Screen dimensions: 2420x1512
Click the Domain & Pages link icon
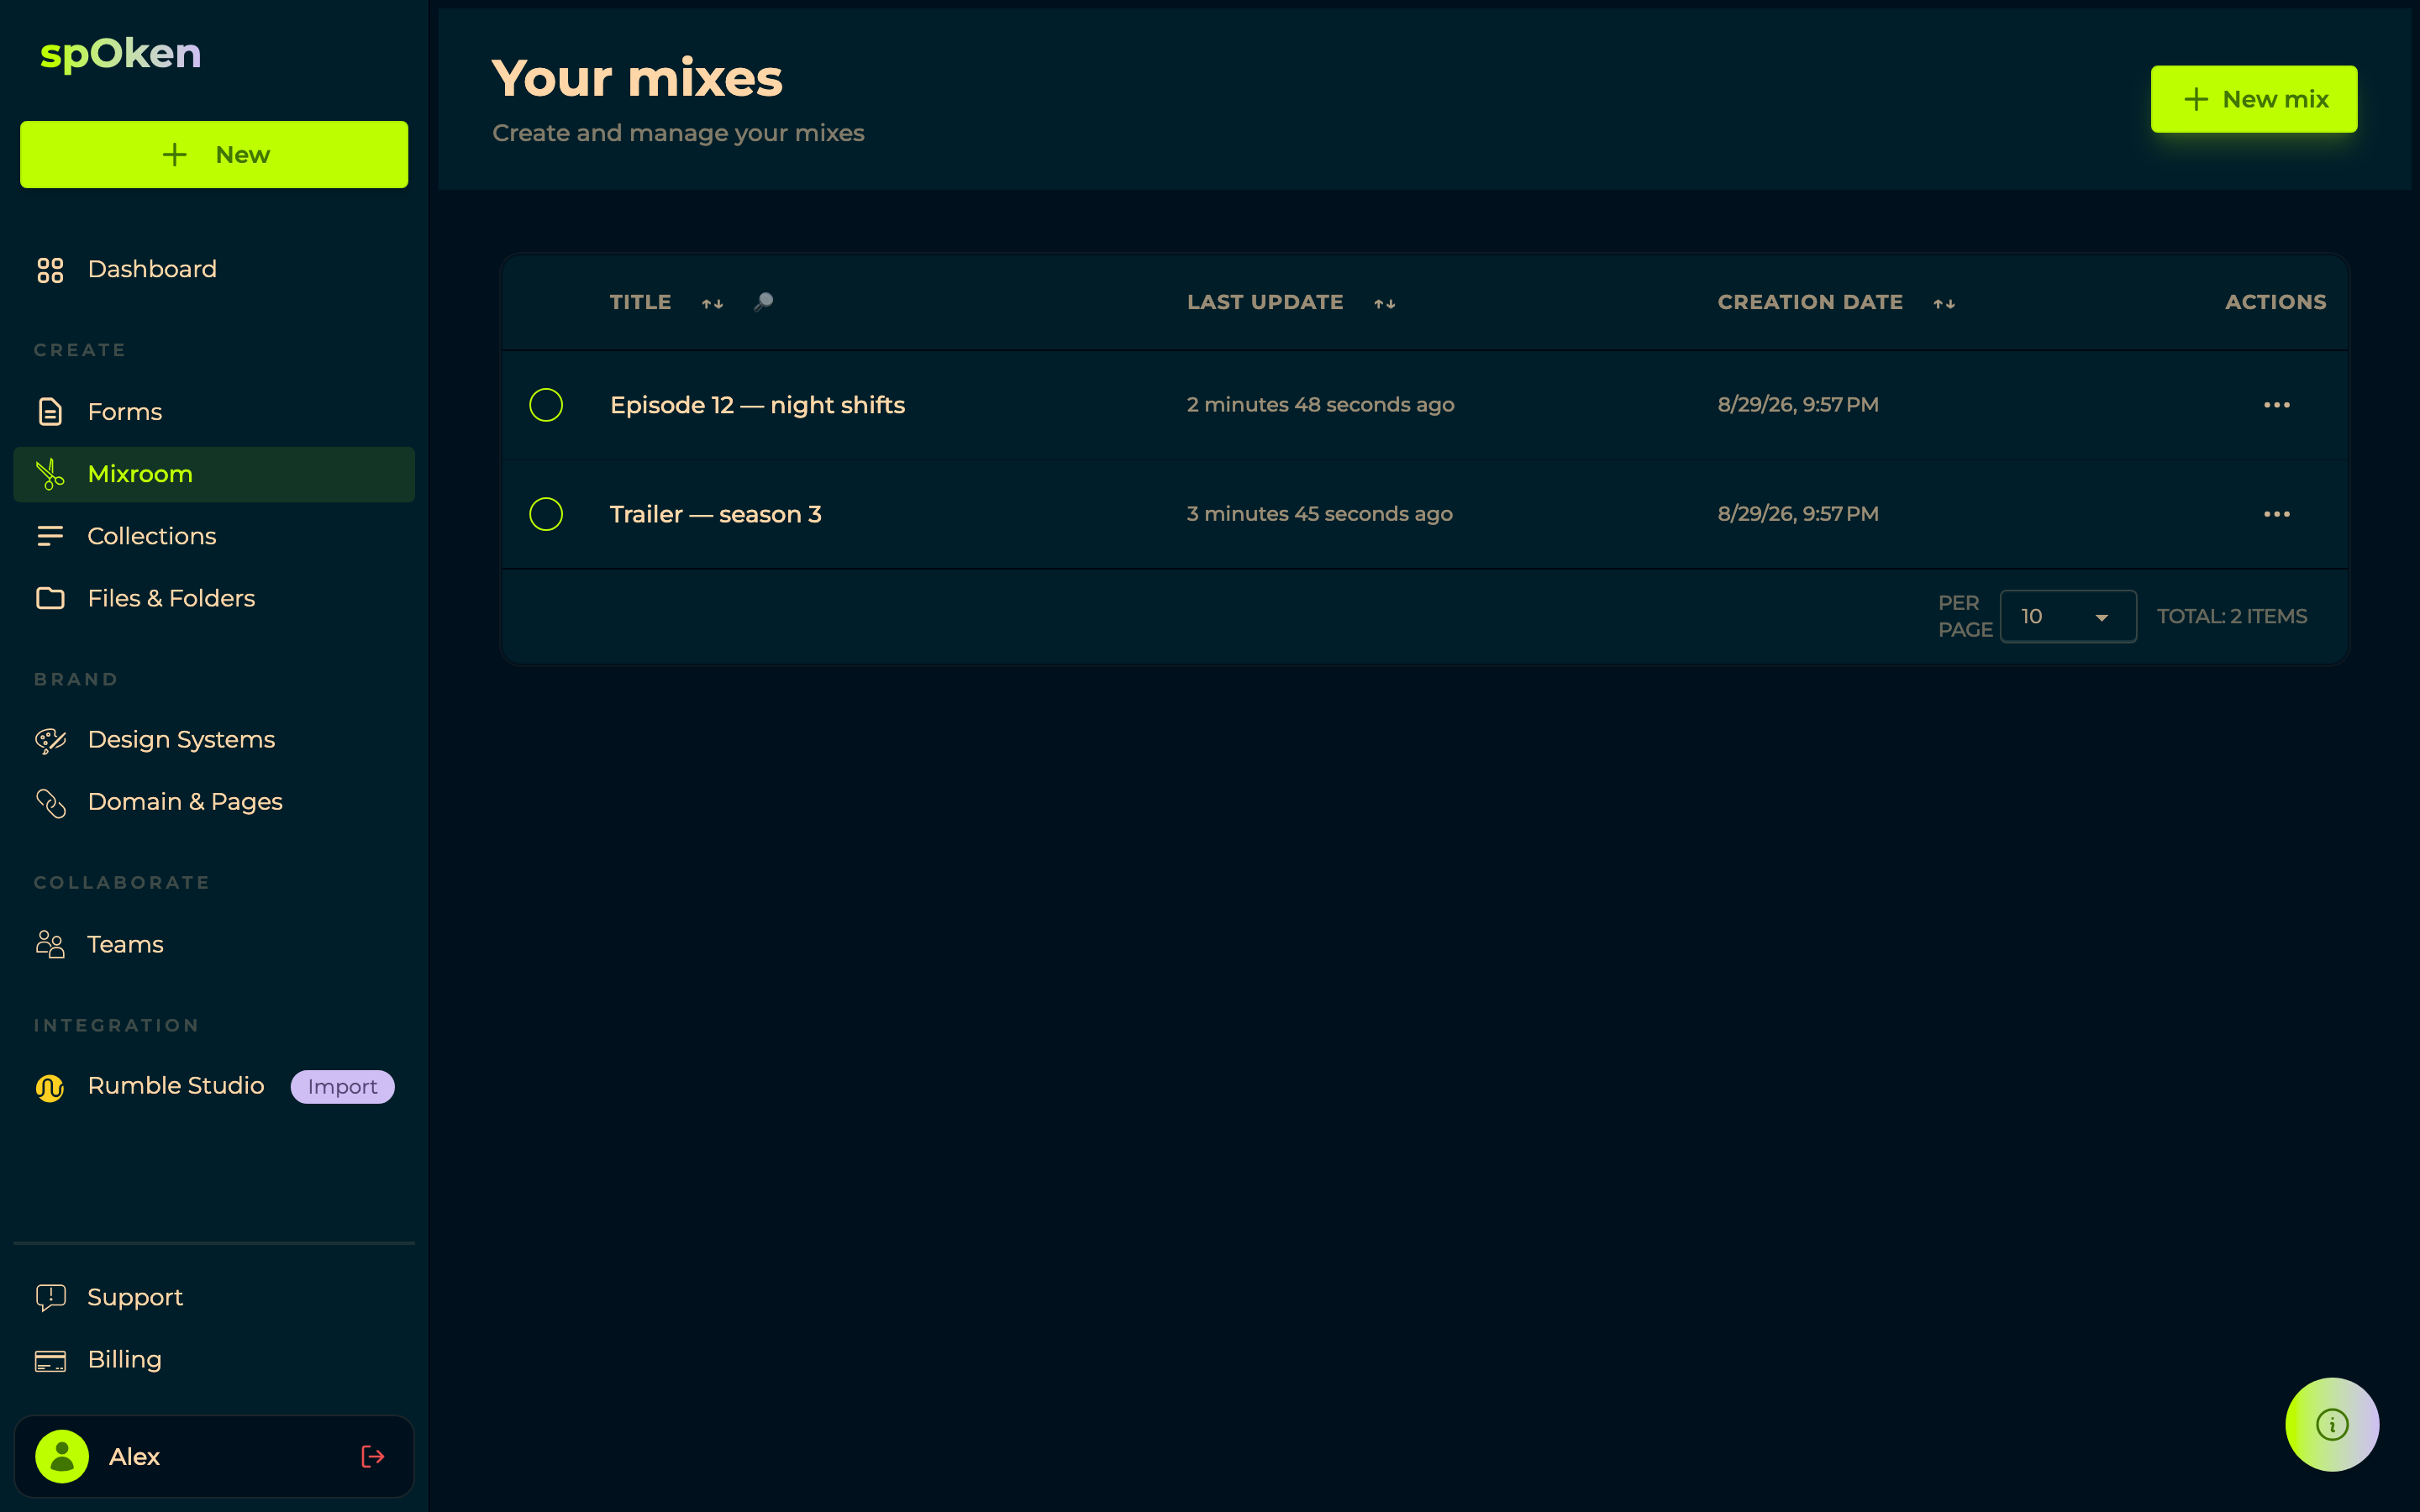pyautogui.click(x=50, y=803)
